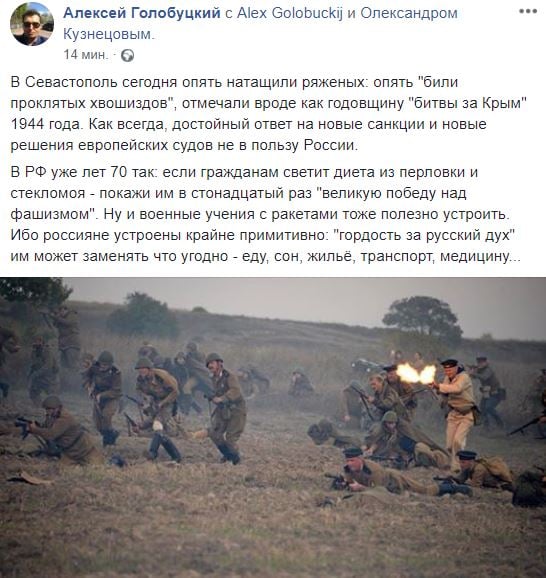This screenshot has width=546, height=578.
Task: Click the helmeted soldier running at photo center
Action: [x=224, y=408]
